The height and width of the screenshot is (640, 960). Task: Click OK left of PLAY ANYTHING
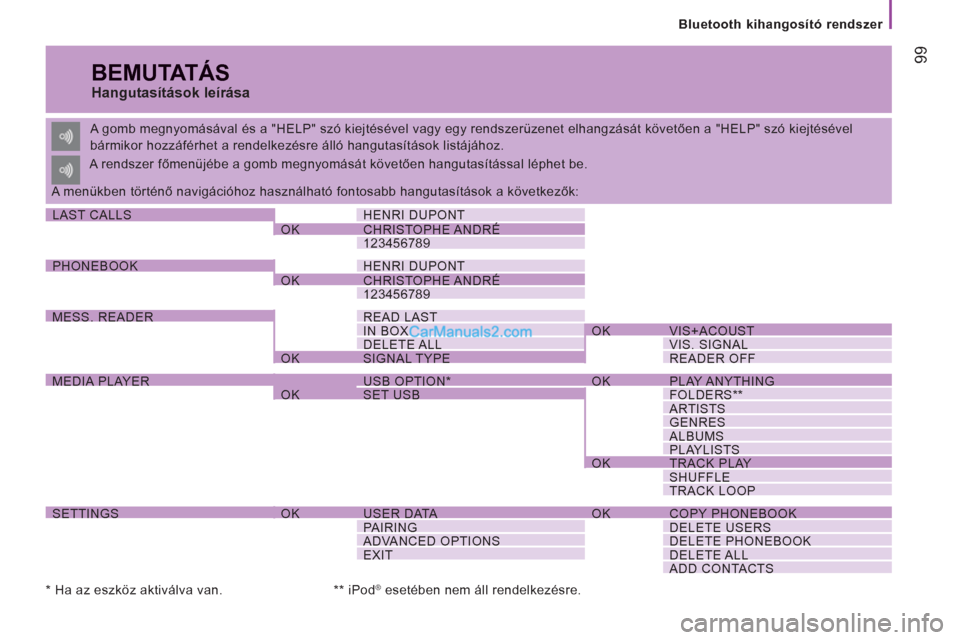(x=601, y=381)
